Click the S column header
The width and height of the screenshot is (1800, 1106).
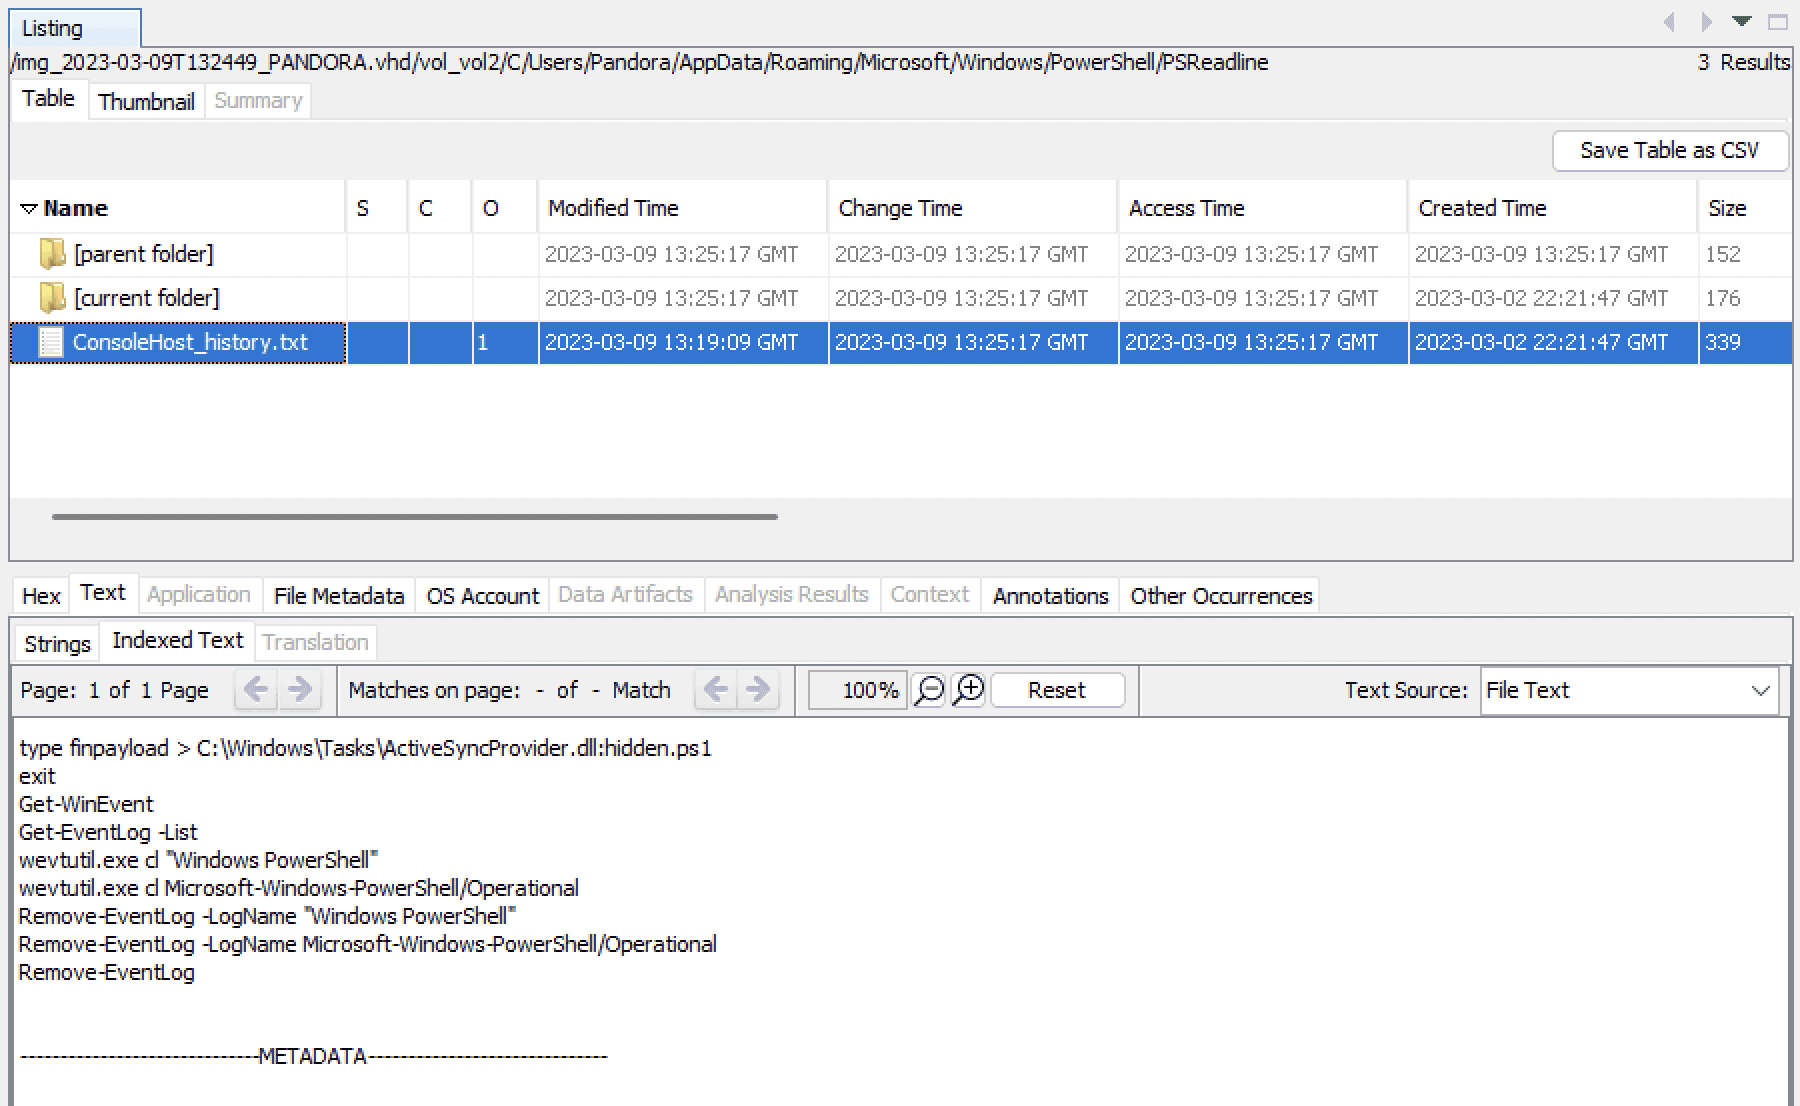click(377, 208)
